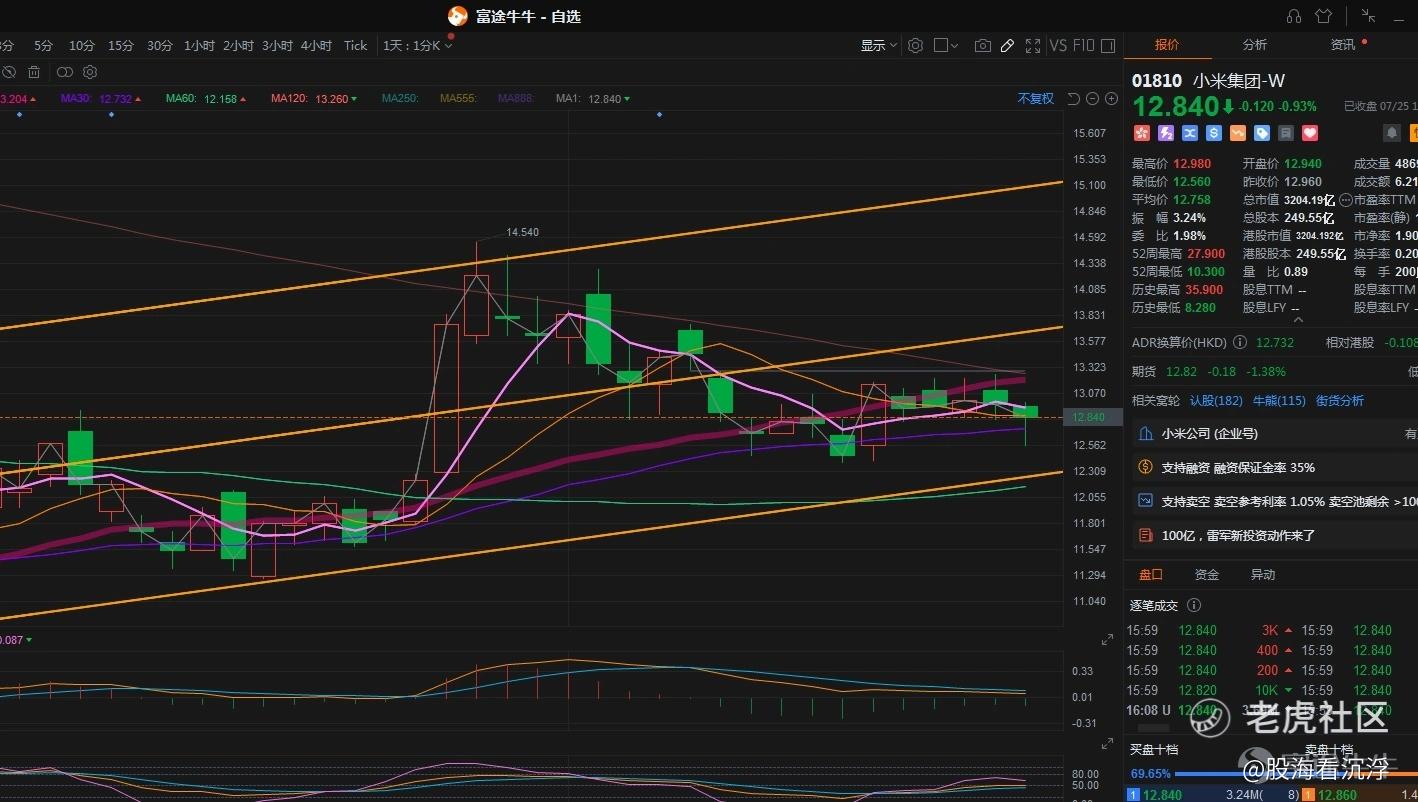Image resolution: width=1418 pixels, height=802 pixels.
Task: Switch to the 报价 tab
Action: click(x=1167, y=45)
